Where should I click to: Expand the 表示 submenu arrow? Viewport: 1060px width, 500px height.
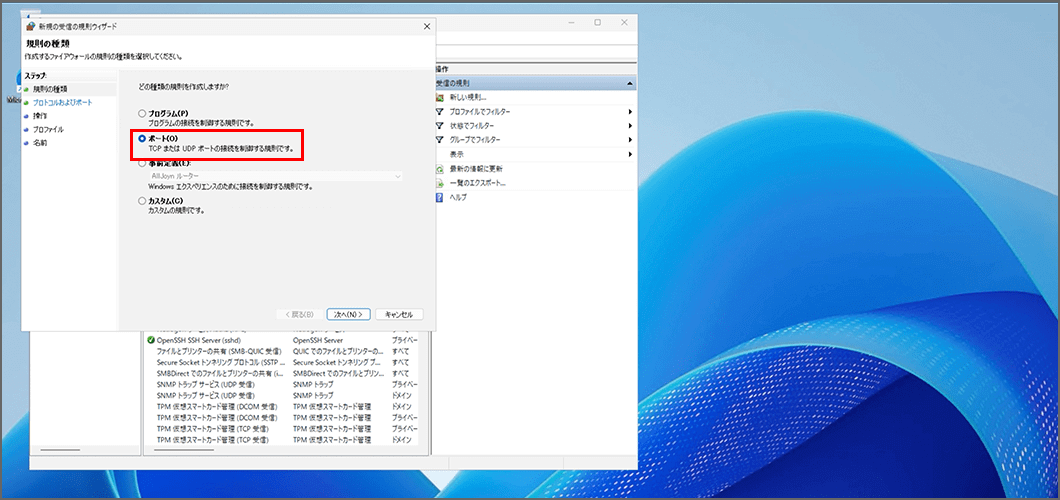pos(630,154)
